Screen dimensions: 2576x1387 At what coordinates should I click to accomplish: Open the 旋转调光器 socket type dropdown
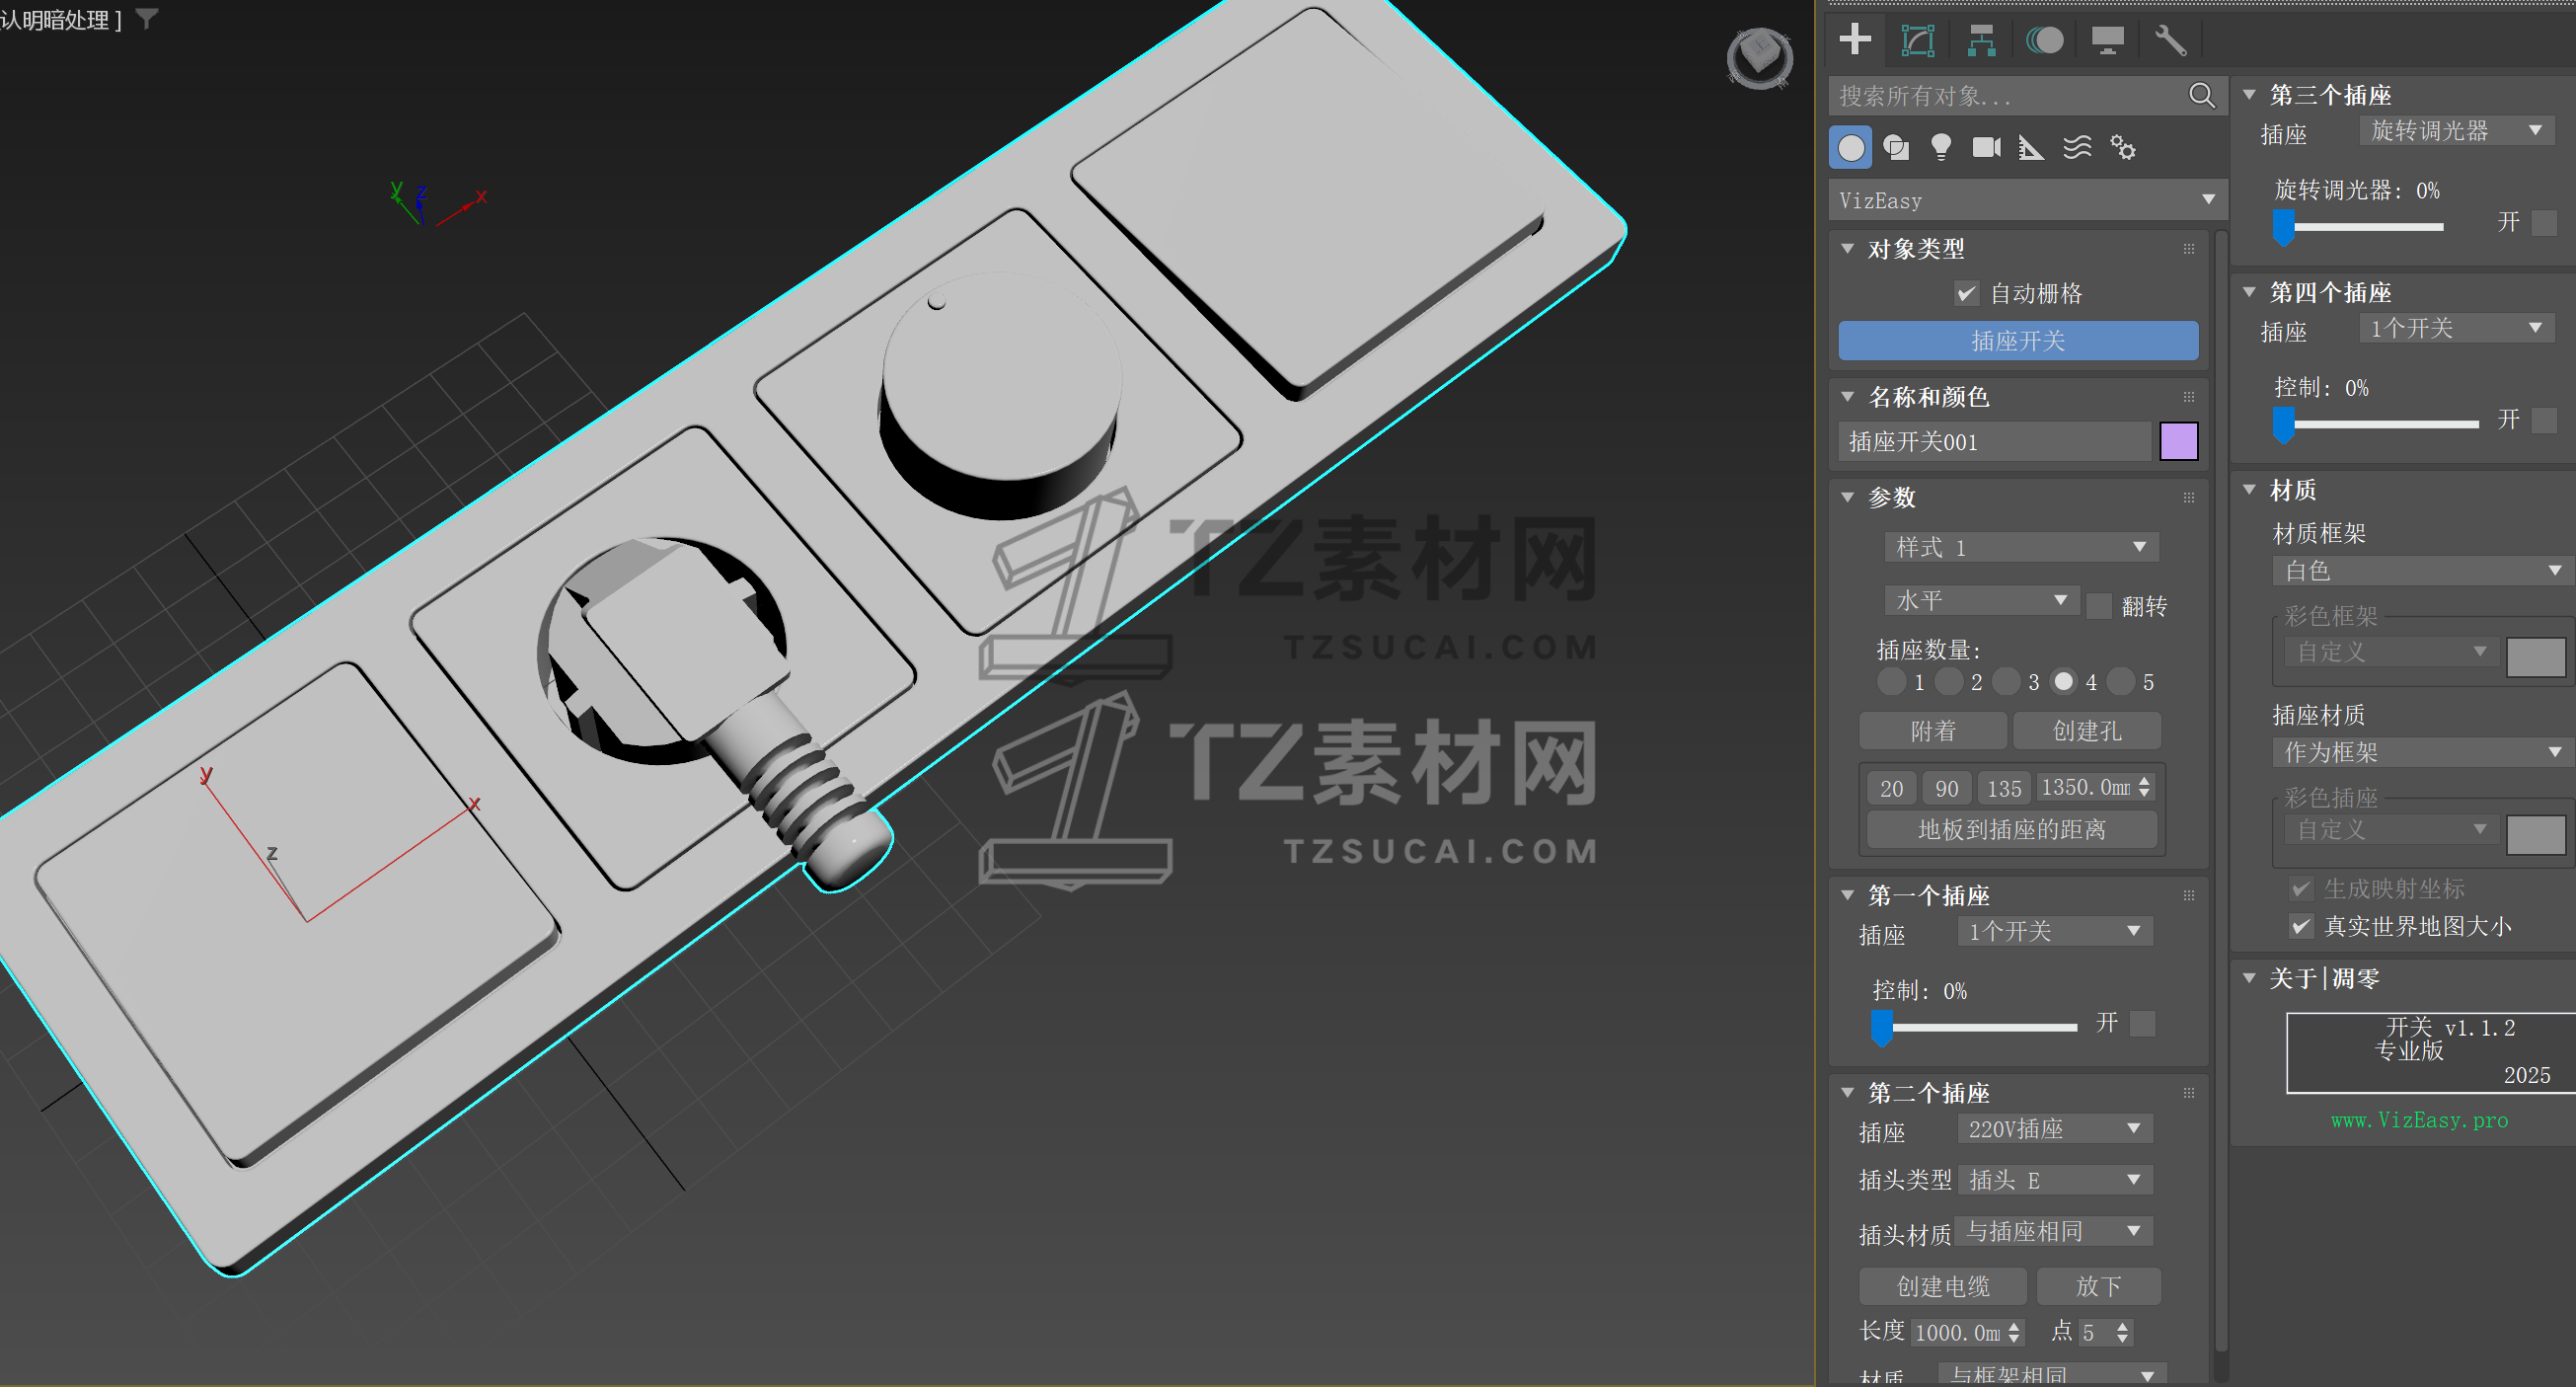(x=2455, y=130)
